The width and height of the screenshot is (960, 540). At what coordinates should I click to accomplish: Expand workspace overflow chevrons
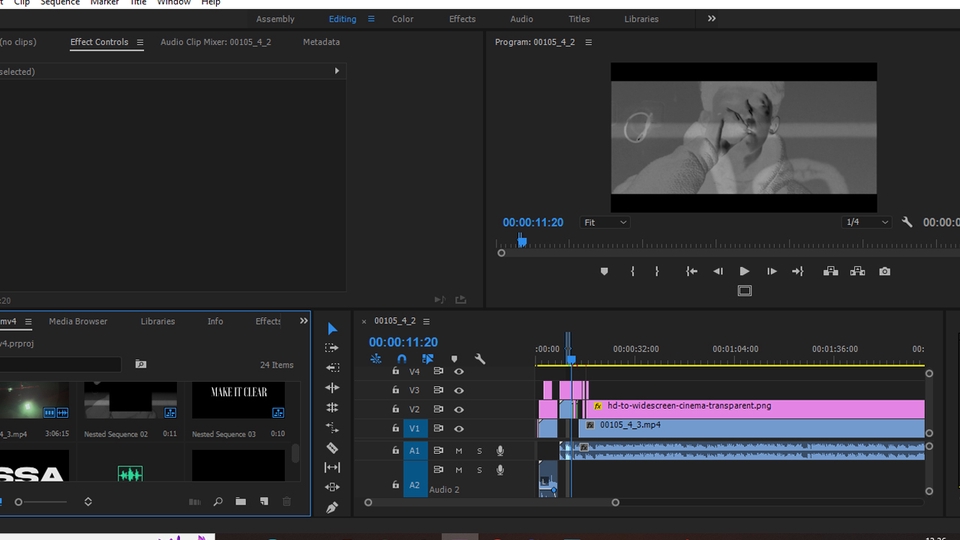point(711,18)
